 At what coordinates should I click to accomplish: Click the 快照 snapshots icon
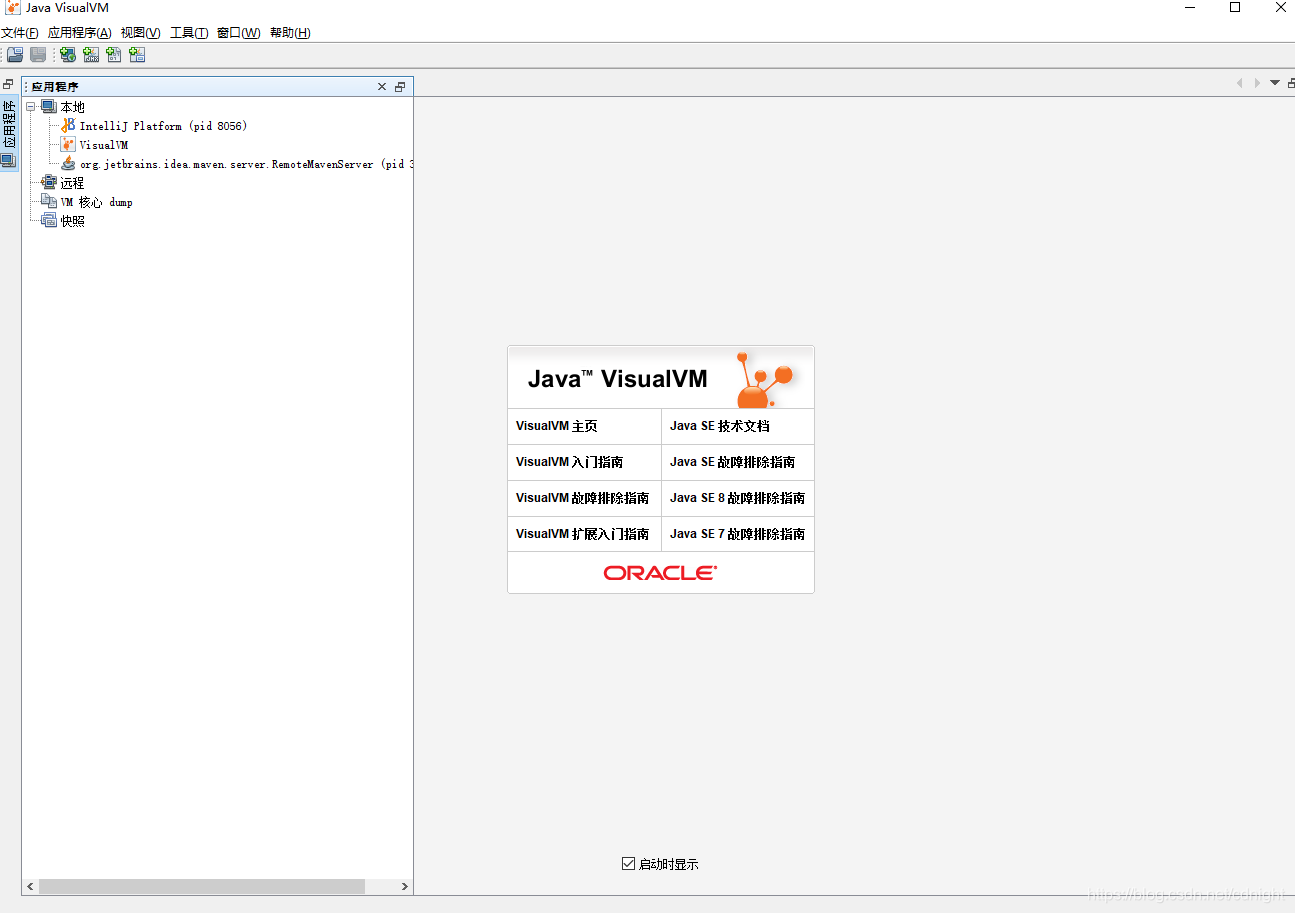click(49, 221)
